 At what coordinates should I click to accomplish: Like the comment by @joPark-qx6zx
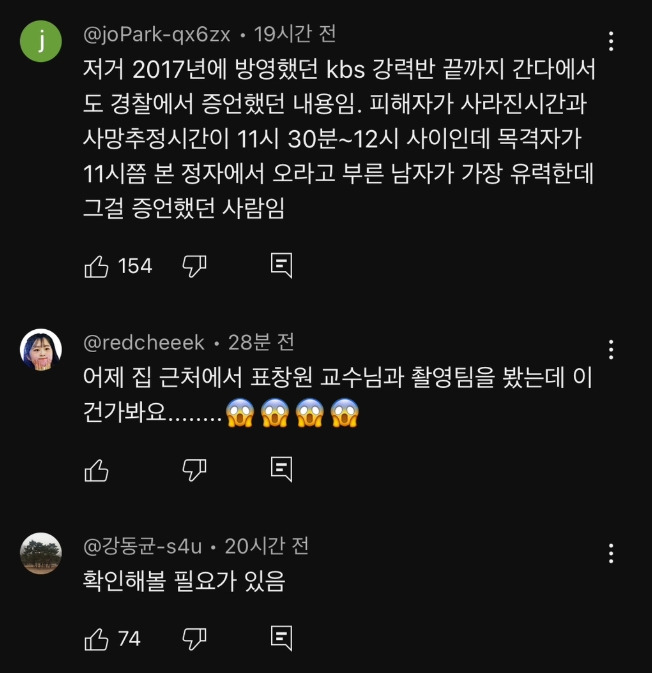tap(96, 266)
